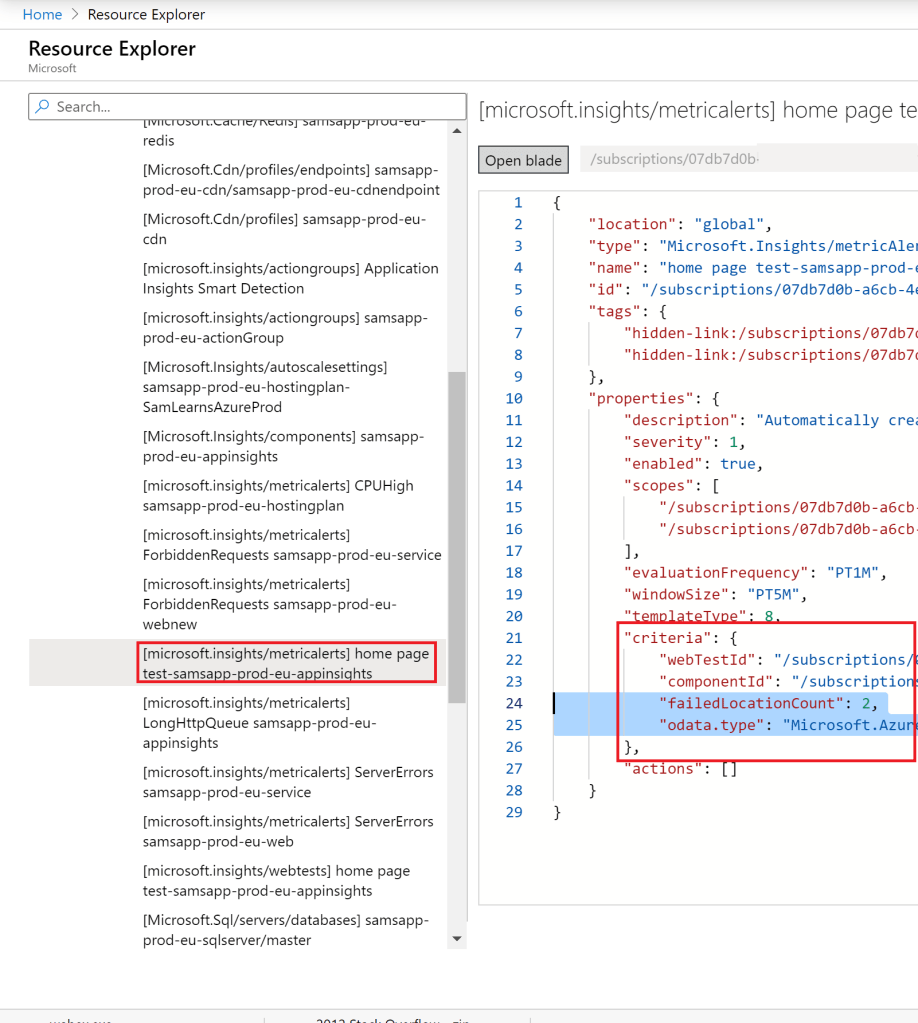
Task: Click the search magnifier icon
Action: 42,107
